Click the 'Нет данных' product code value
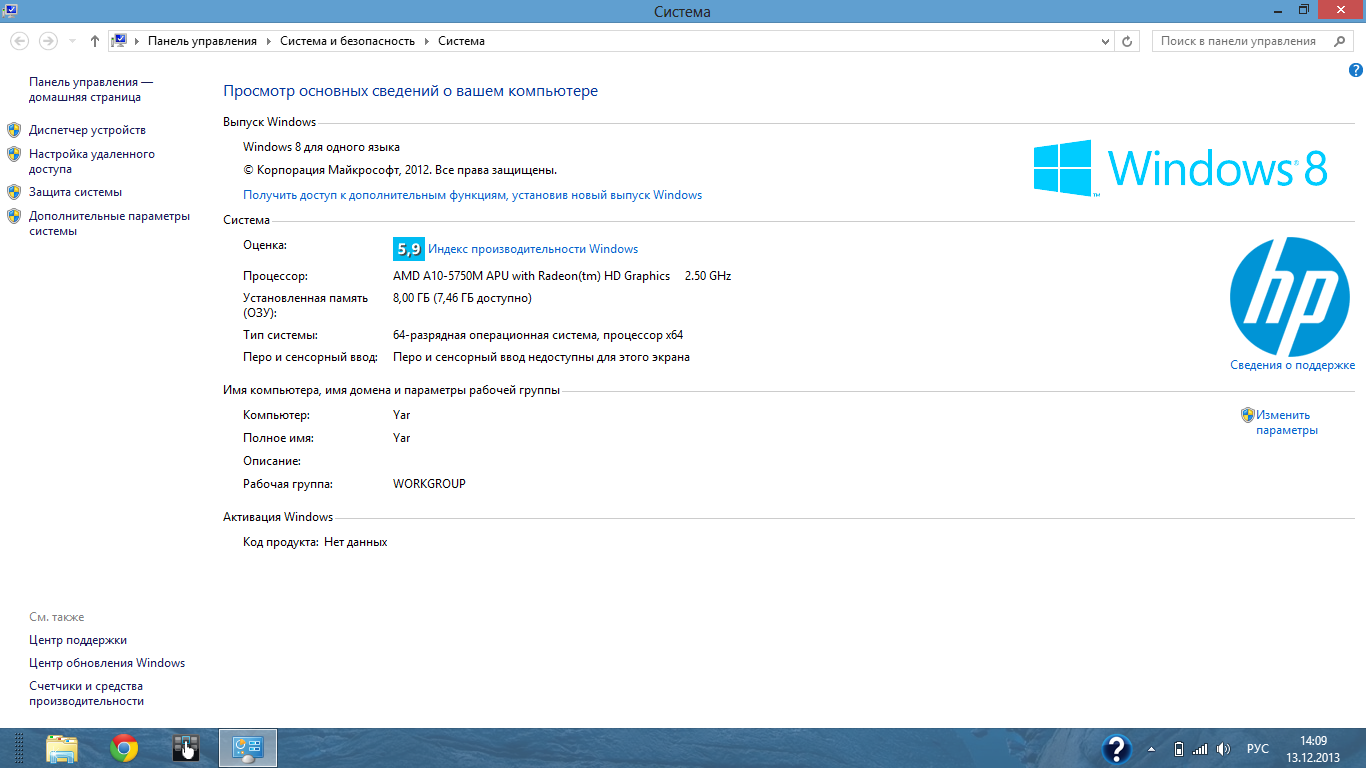This screenshot has width=1366, height=768. coord(355,542)
